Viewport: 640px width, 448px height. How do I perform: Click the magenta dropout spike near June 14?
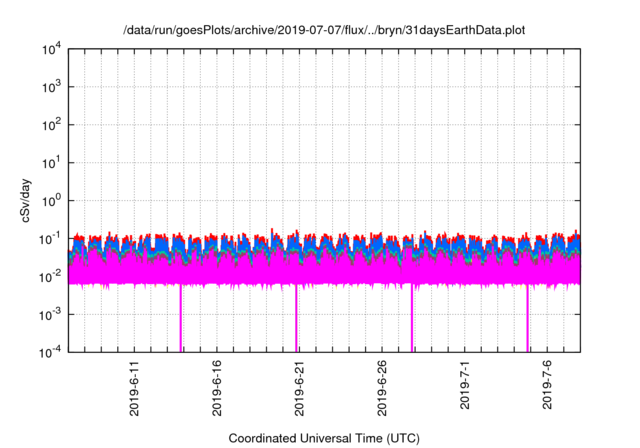pyautogui.click(x=180, y=318)
